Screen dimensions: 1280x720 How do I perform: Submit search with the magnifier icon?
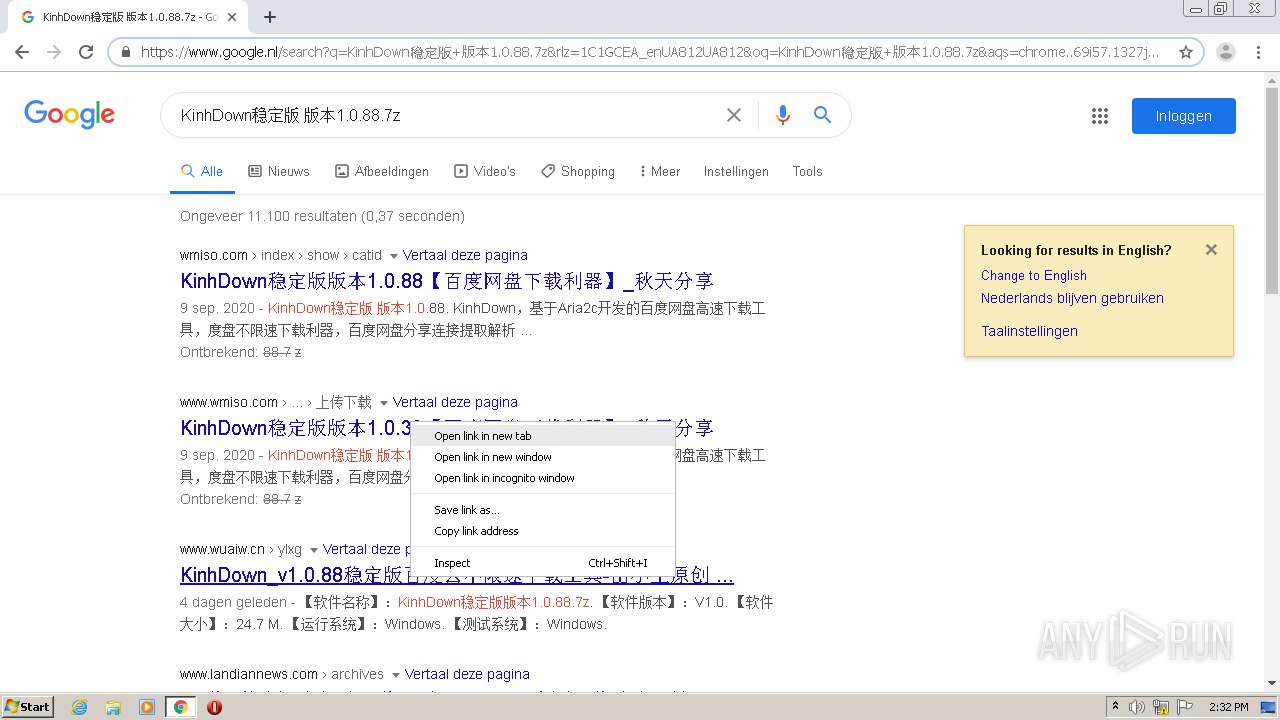click(822, 115)
